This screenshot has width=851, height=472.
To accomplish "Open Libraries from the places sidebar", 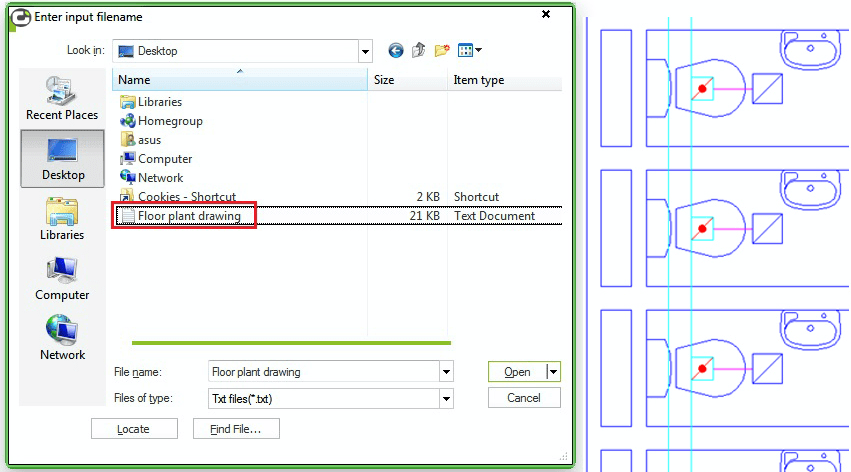I will 62,218.
